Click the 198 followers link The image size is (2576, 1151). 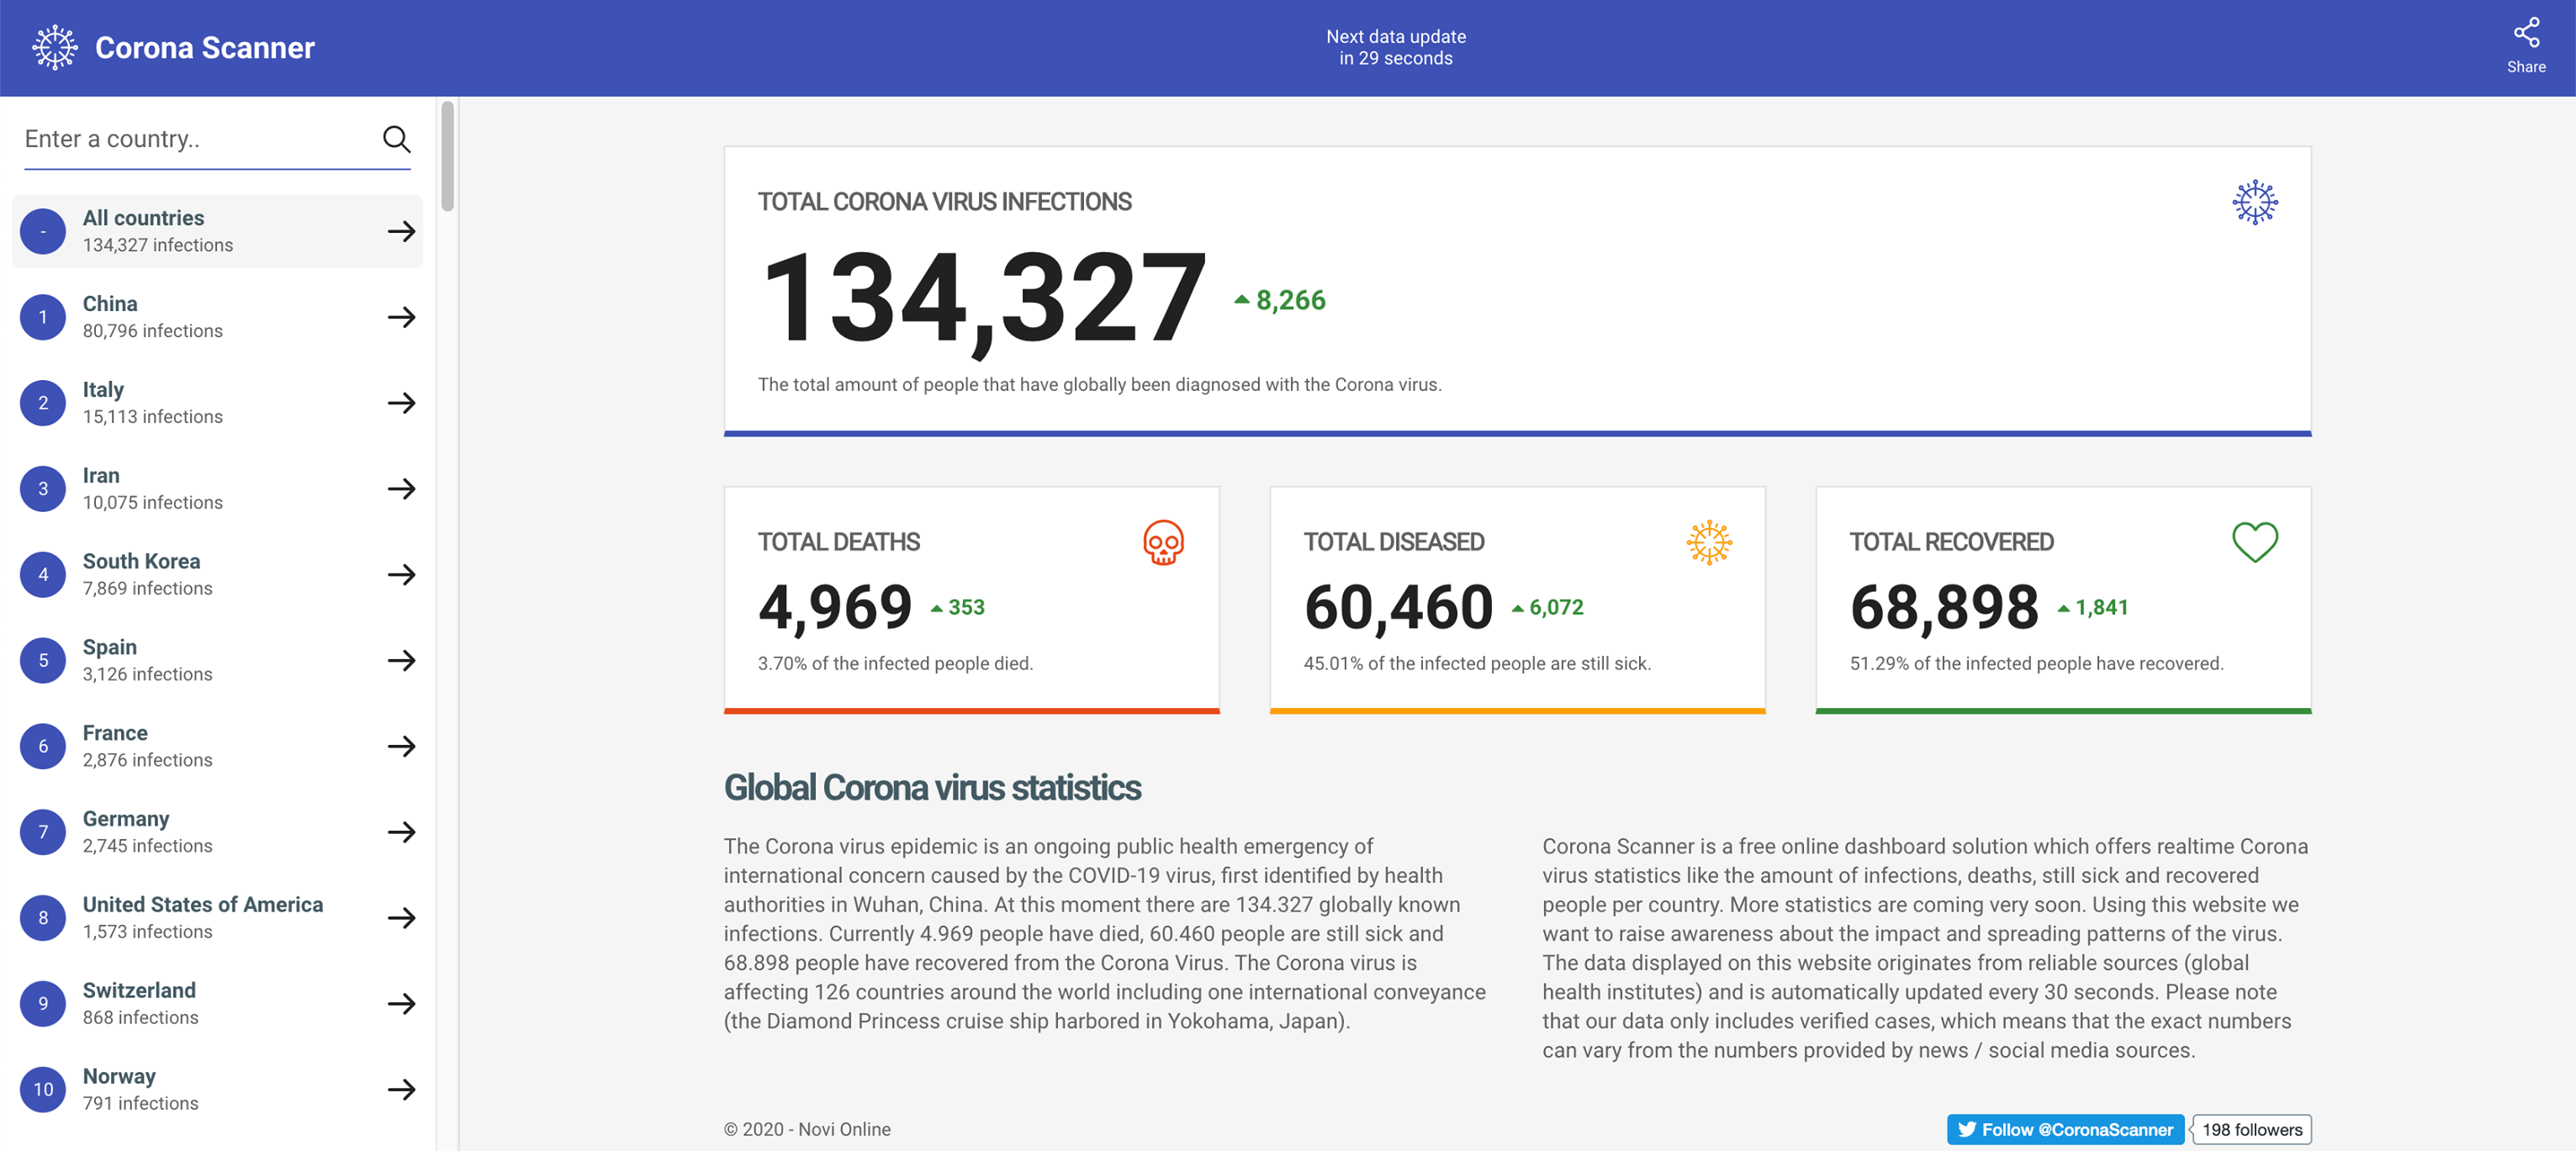pyautogui.click(x=2251, y=1129)
